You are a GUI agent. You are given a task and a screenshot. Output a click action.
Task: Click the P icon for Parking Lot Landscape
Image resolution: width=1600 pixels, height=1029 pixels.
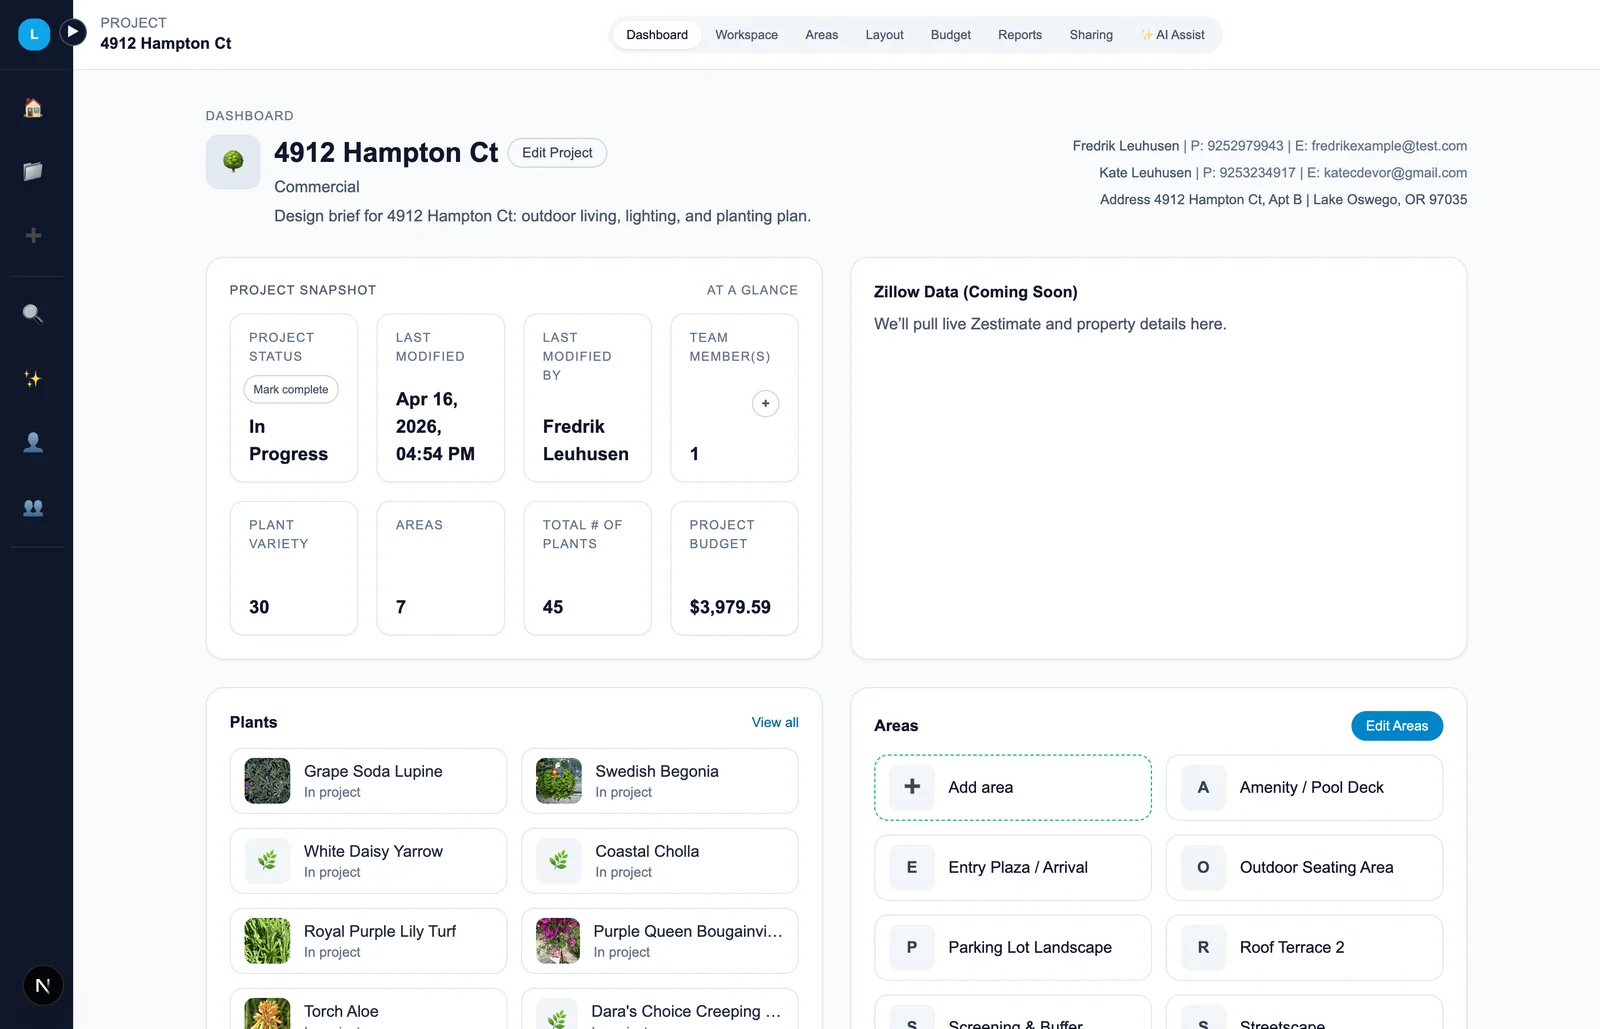pos(912,947)
